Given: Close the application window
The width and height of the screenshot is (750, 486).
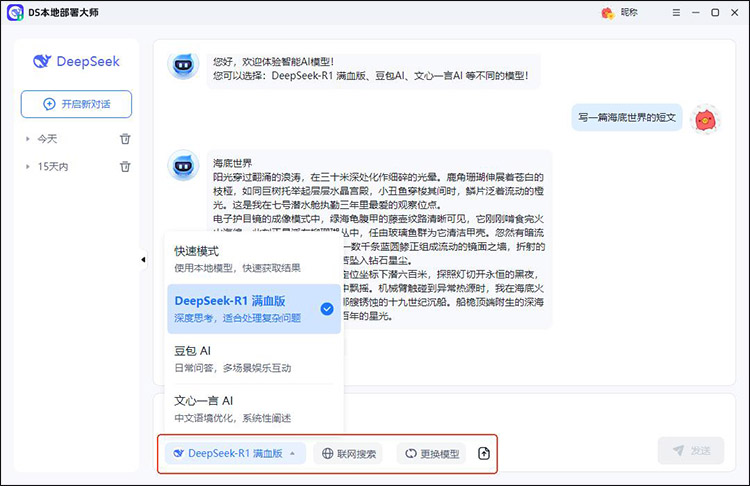Looking at the screenshot, I should click(735, 12).
